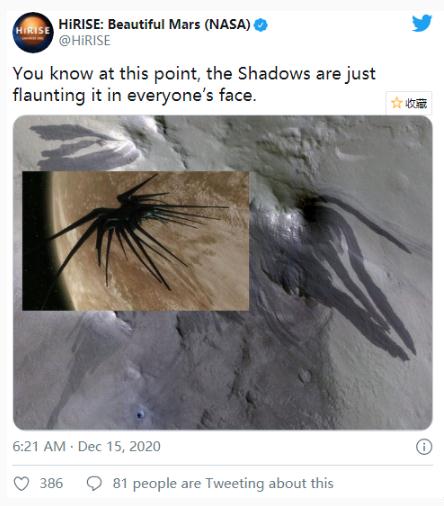View 81 people are Tweeting about this

click(223, 483)
